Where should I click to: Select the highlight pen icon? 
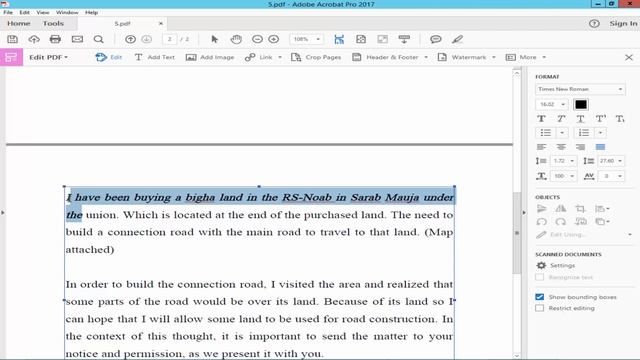[x=458, y=39]
